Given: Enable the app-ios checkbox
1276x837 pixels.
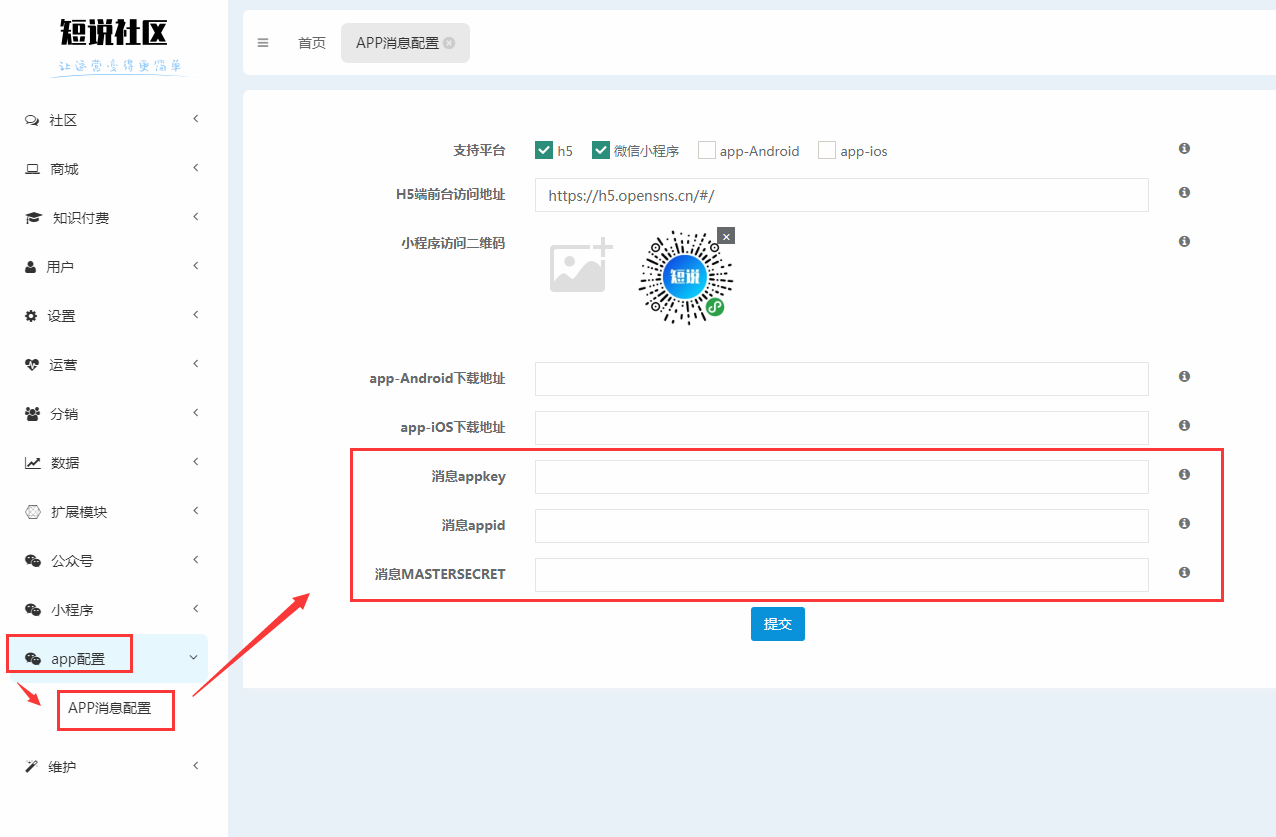Looking at the screenshot, I should point(827,150).
